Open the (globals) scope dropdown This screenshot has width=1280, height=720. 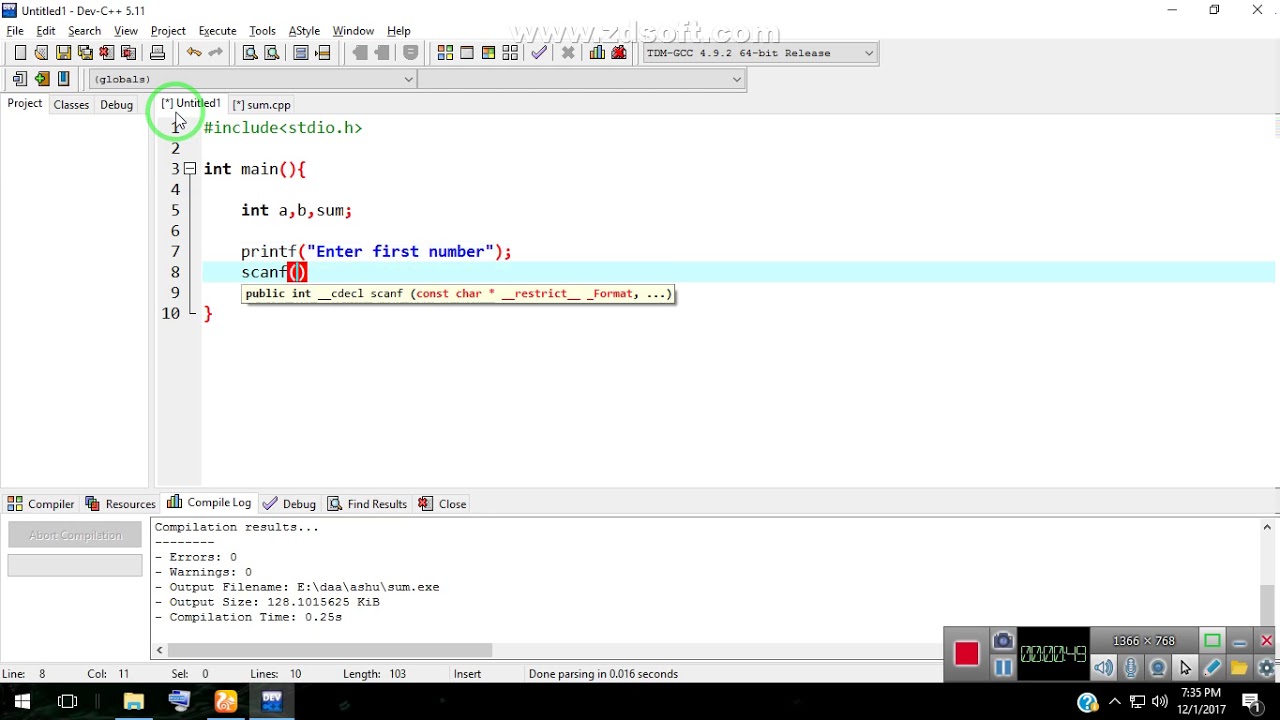253,79
